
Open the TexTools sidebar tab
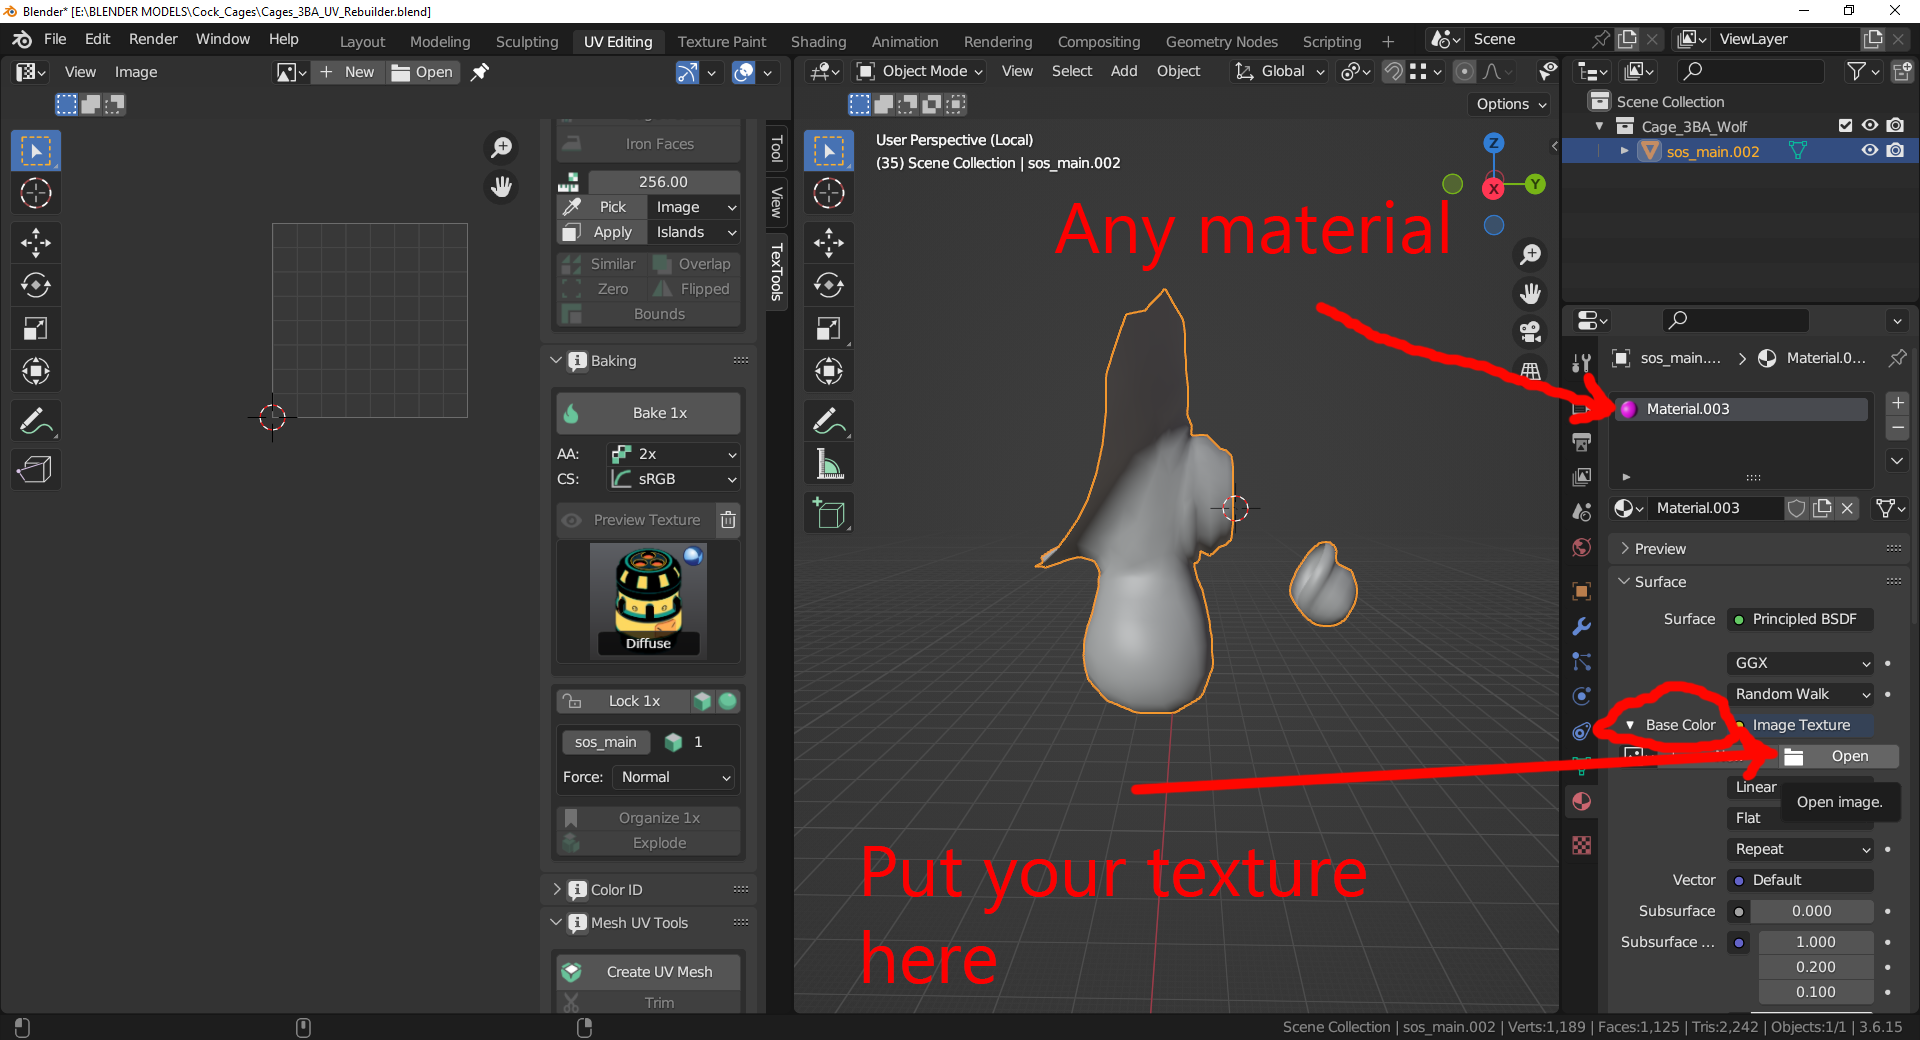[x=776, y=272]
